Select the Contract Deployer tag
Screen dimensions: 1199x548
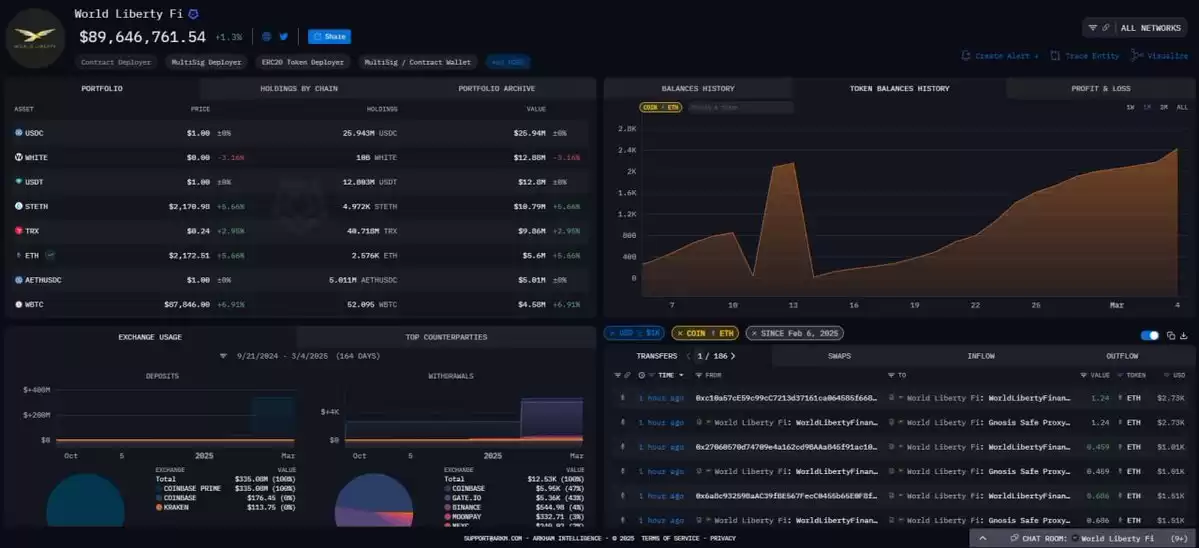tap(115, 63)
